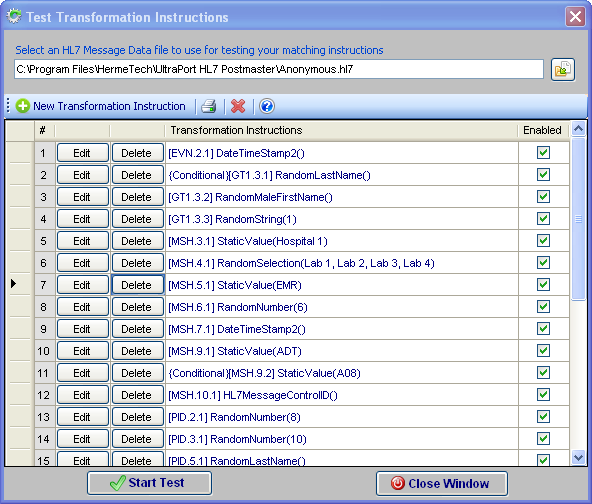Click the green plus New Transformation Instruction
This screenshot has width=592, height=504.
coord(100,106)
